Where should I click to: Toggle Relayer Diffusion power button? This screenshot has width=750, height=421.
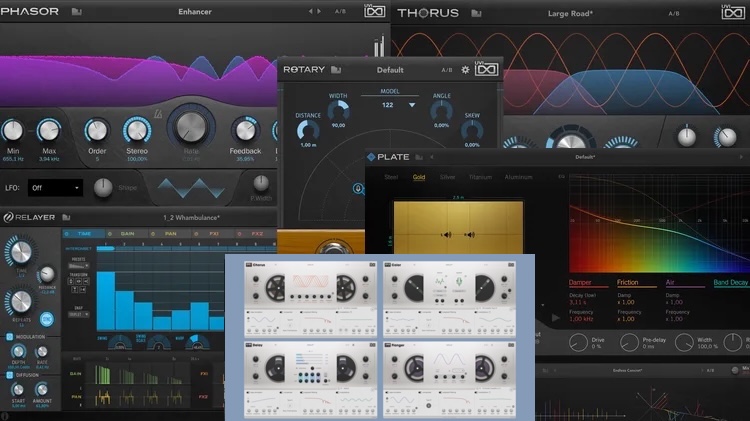point(9,375)
